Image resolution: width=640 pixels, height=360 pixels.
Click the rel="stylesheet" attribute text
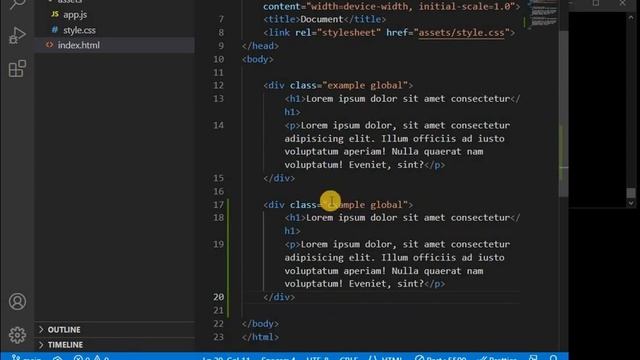338,33
